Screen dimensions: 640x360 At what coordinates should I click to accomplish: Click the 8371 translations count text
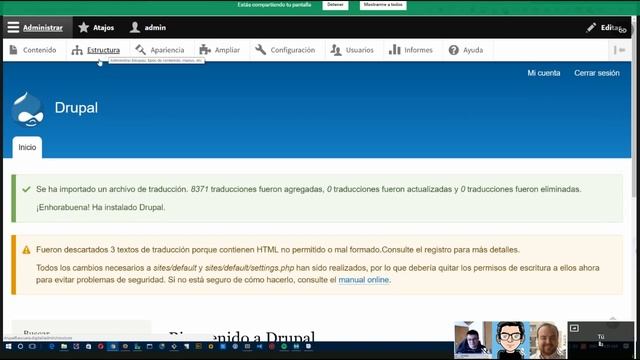pos(199,189)
